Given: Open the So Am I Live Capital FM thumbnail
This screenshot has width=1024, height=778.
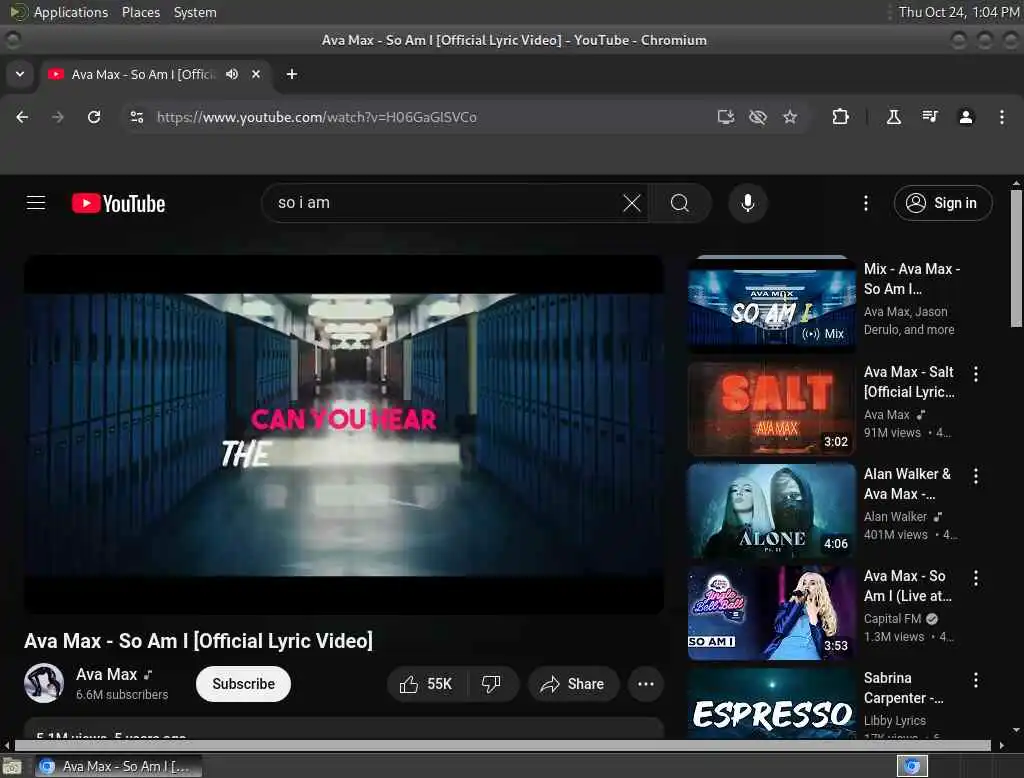Looking at the screenshot, I should (x=771, y=613).
